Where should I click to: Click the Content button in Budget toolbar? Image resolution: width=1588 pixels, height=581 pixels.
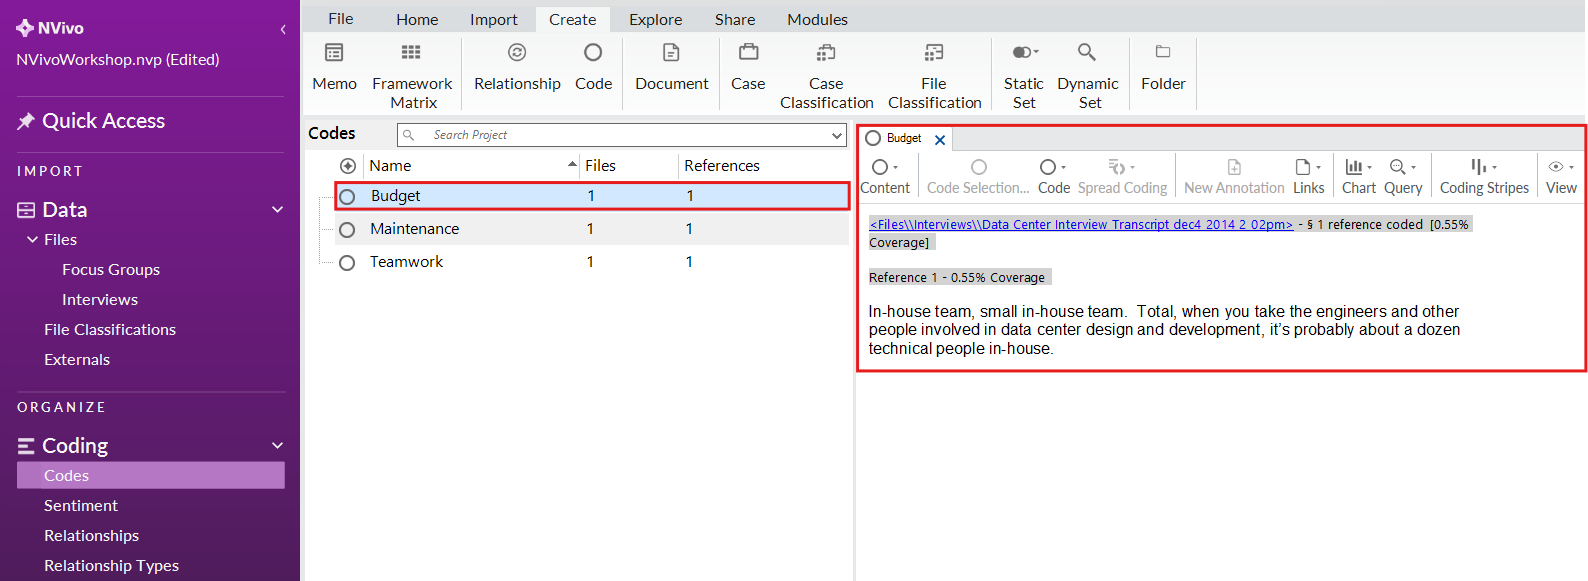point(885,176)
